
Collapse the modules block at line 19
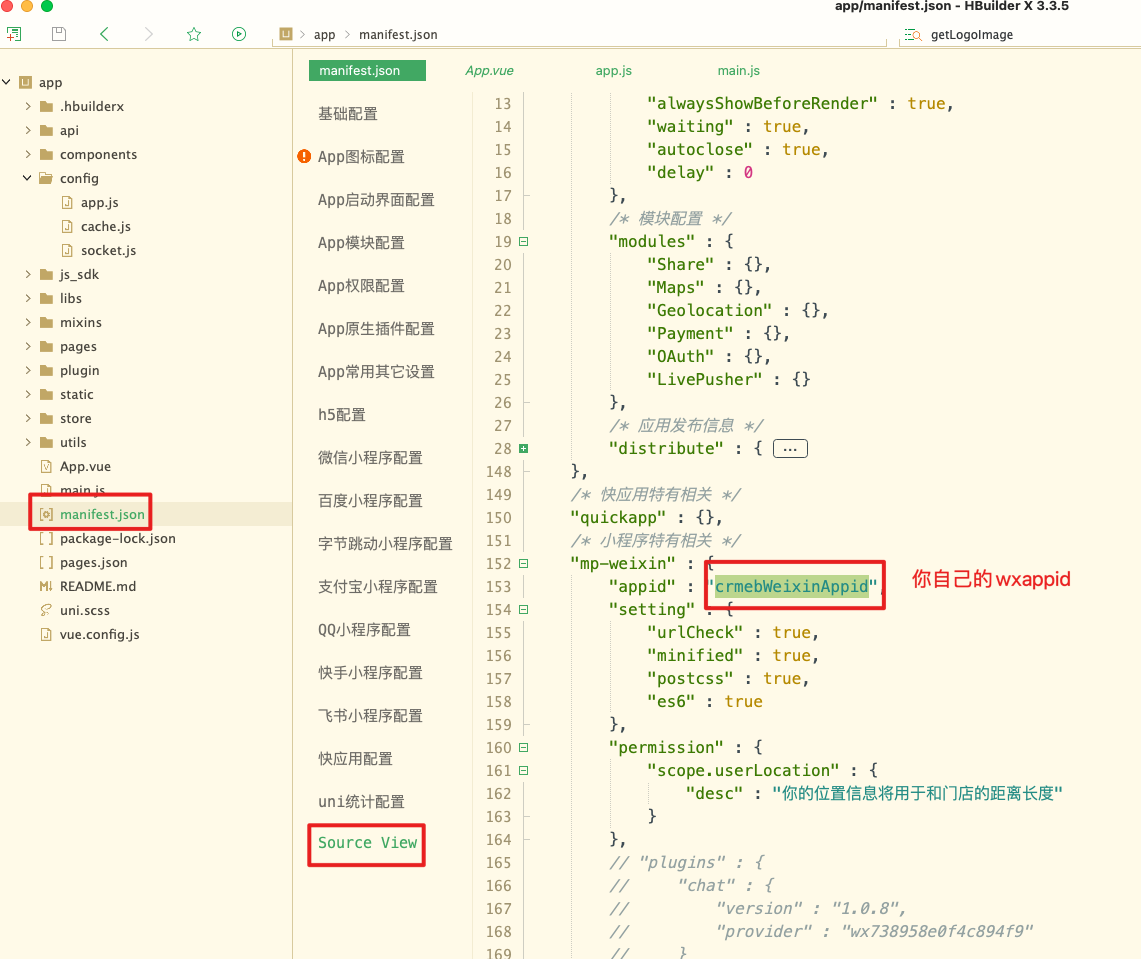pos(523,241)
